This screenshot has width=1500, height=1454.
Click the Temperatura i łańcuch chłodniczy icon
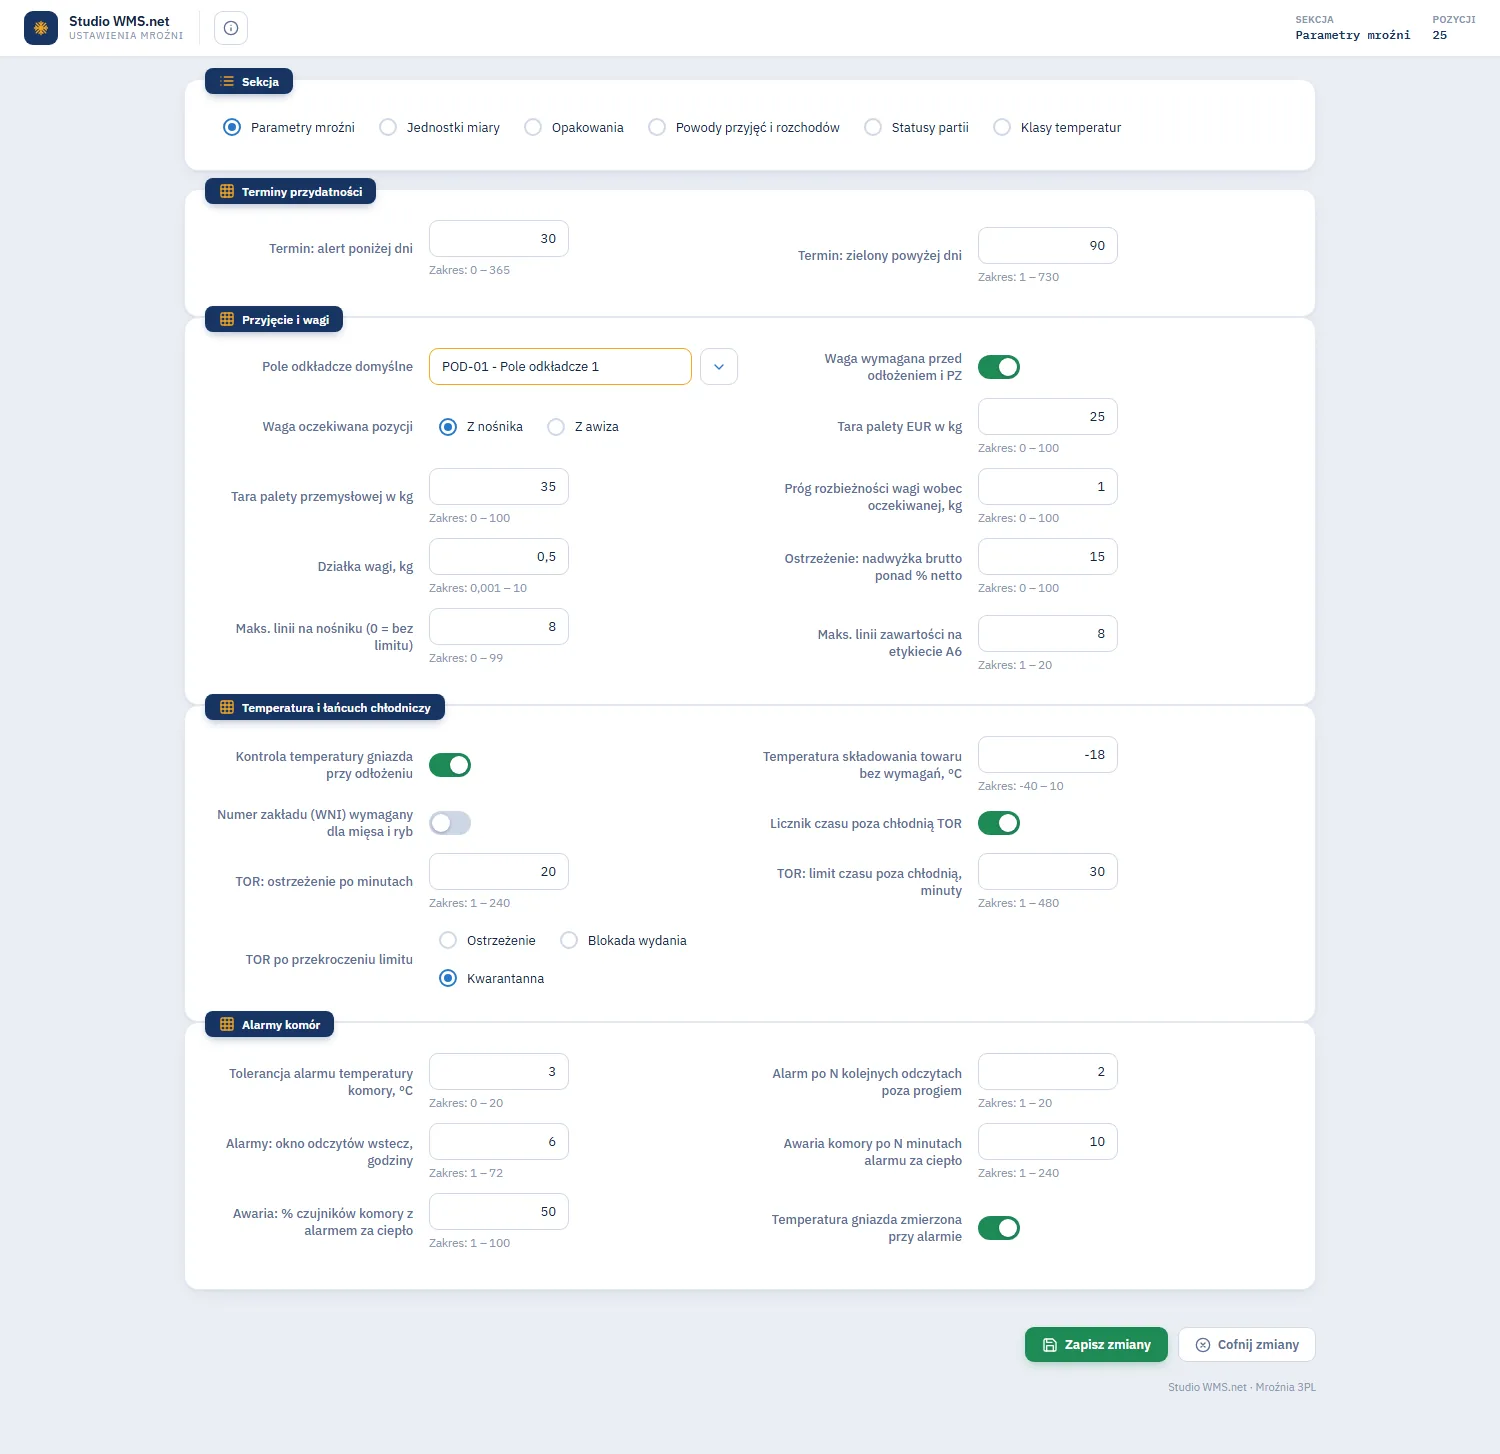(227, 707)
